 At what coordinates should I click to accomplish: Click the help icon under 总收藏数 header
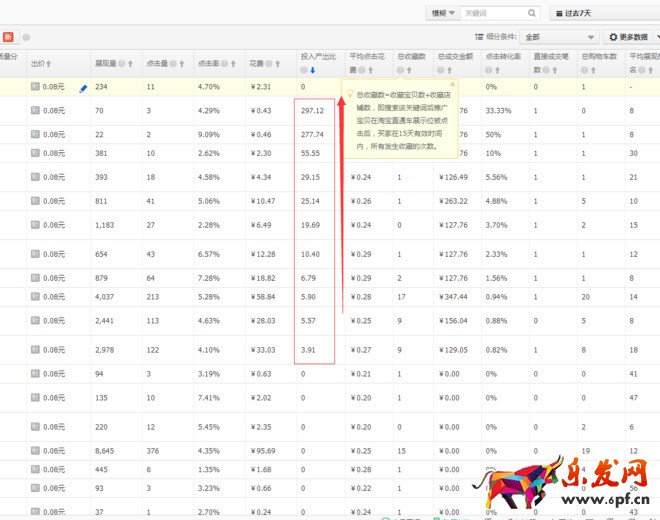click(x=401, y=70)
